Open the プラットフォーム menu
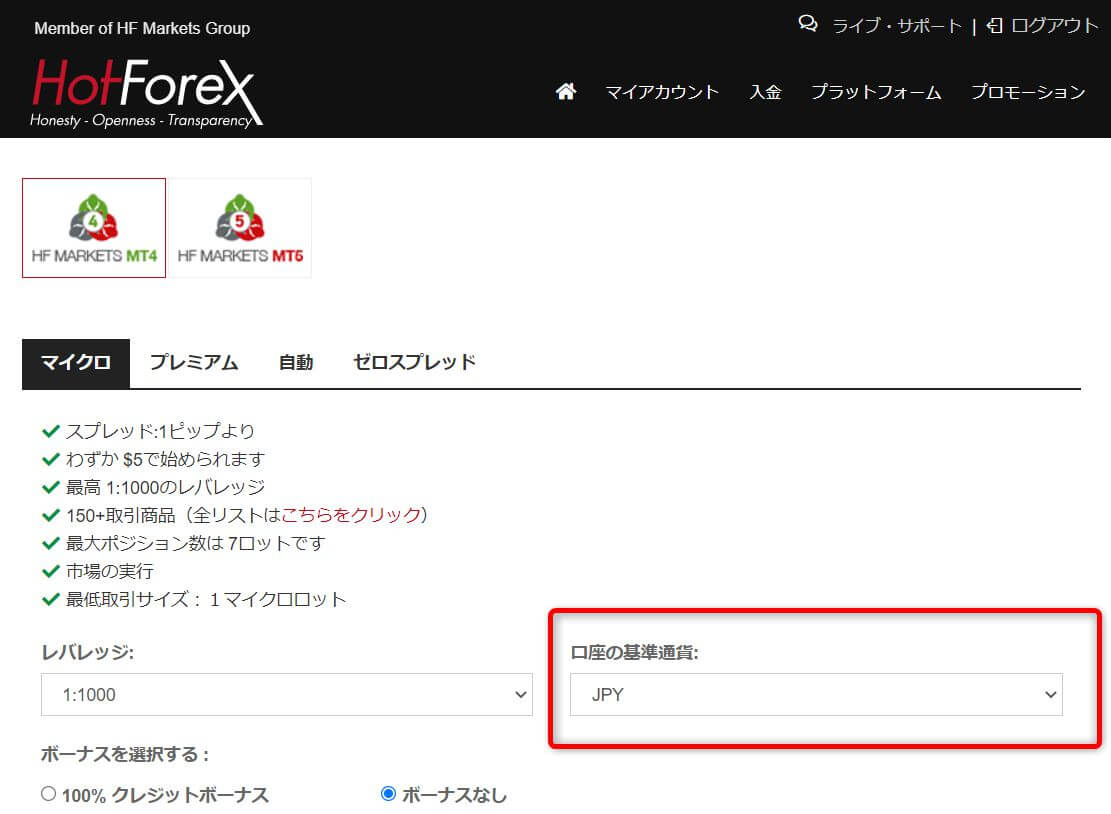The height and width of the screenshot is (814, 1111). point(876,92)
